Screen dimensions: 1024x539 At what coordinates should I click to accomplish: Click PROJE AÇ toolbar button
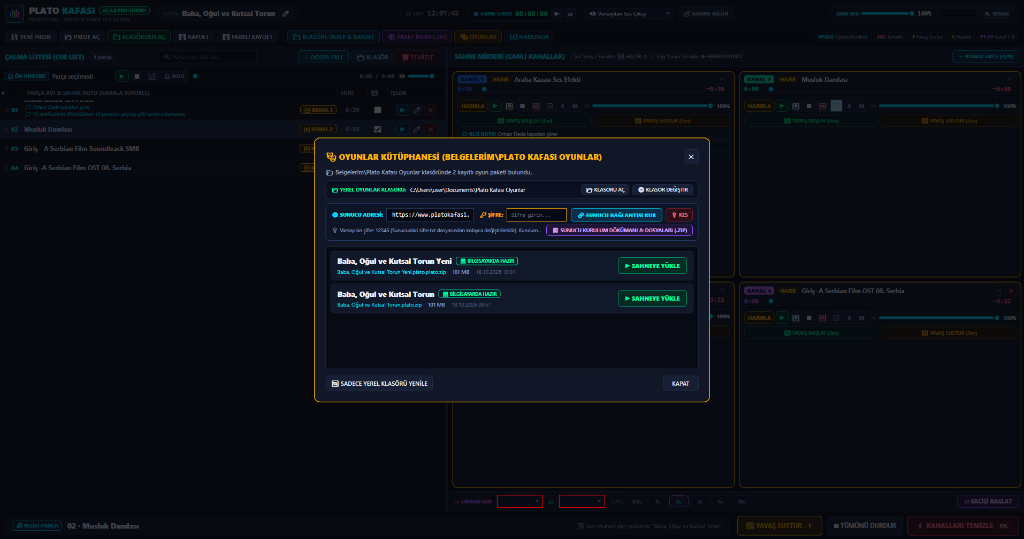[x=82, y=37]
